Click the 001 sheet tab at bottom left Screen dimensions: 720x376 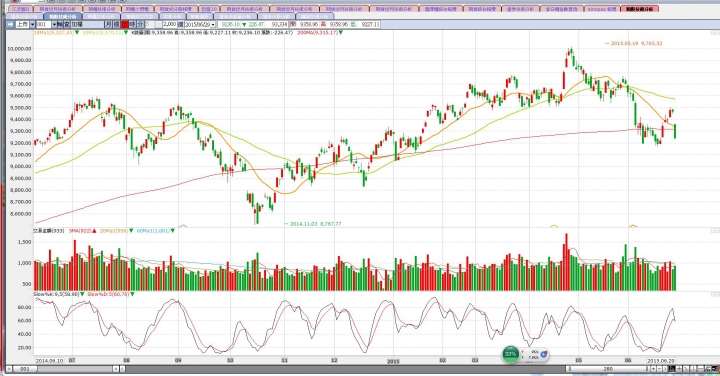tap(25, 369)
